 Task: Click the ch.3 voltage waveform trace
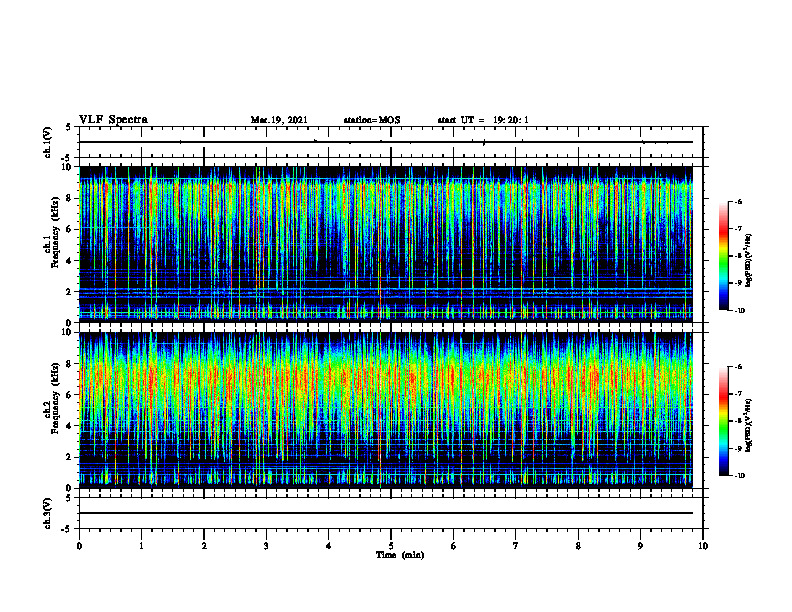386,513
